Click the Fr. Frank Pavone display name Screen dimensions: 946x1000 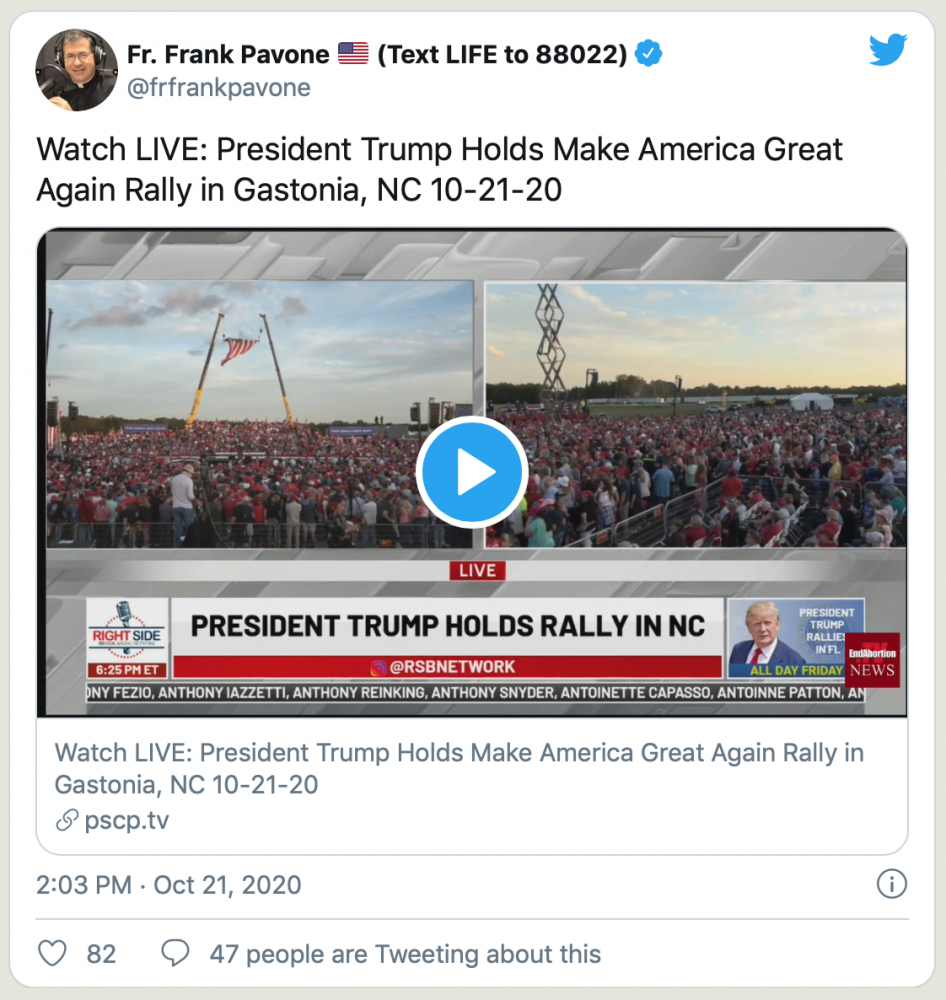tap(228, 54)
